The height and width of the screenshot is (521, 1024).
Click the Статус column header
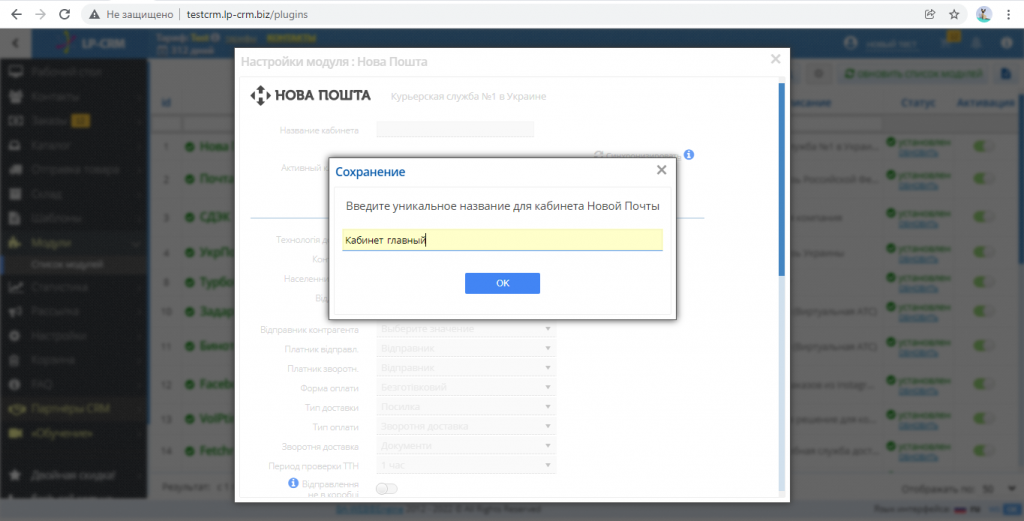[x=918, y=103]
